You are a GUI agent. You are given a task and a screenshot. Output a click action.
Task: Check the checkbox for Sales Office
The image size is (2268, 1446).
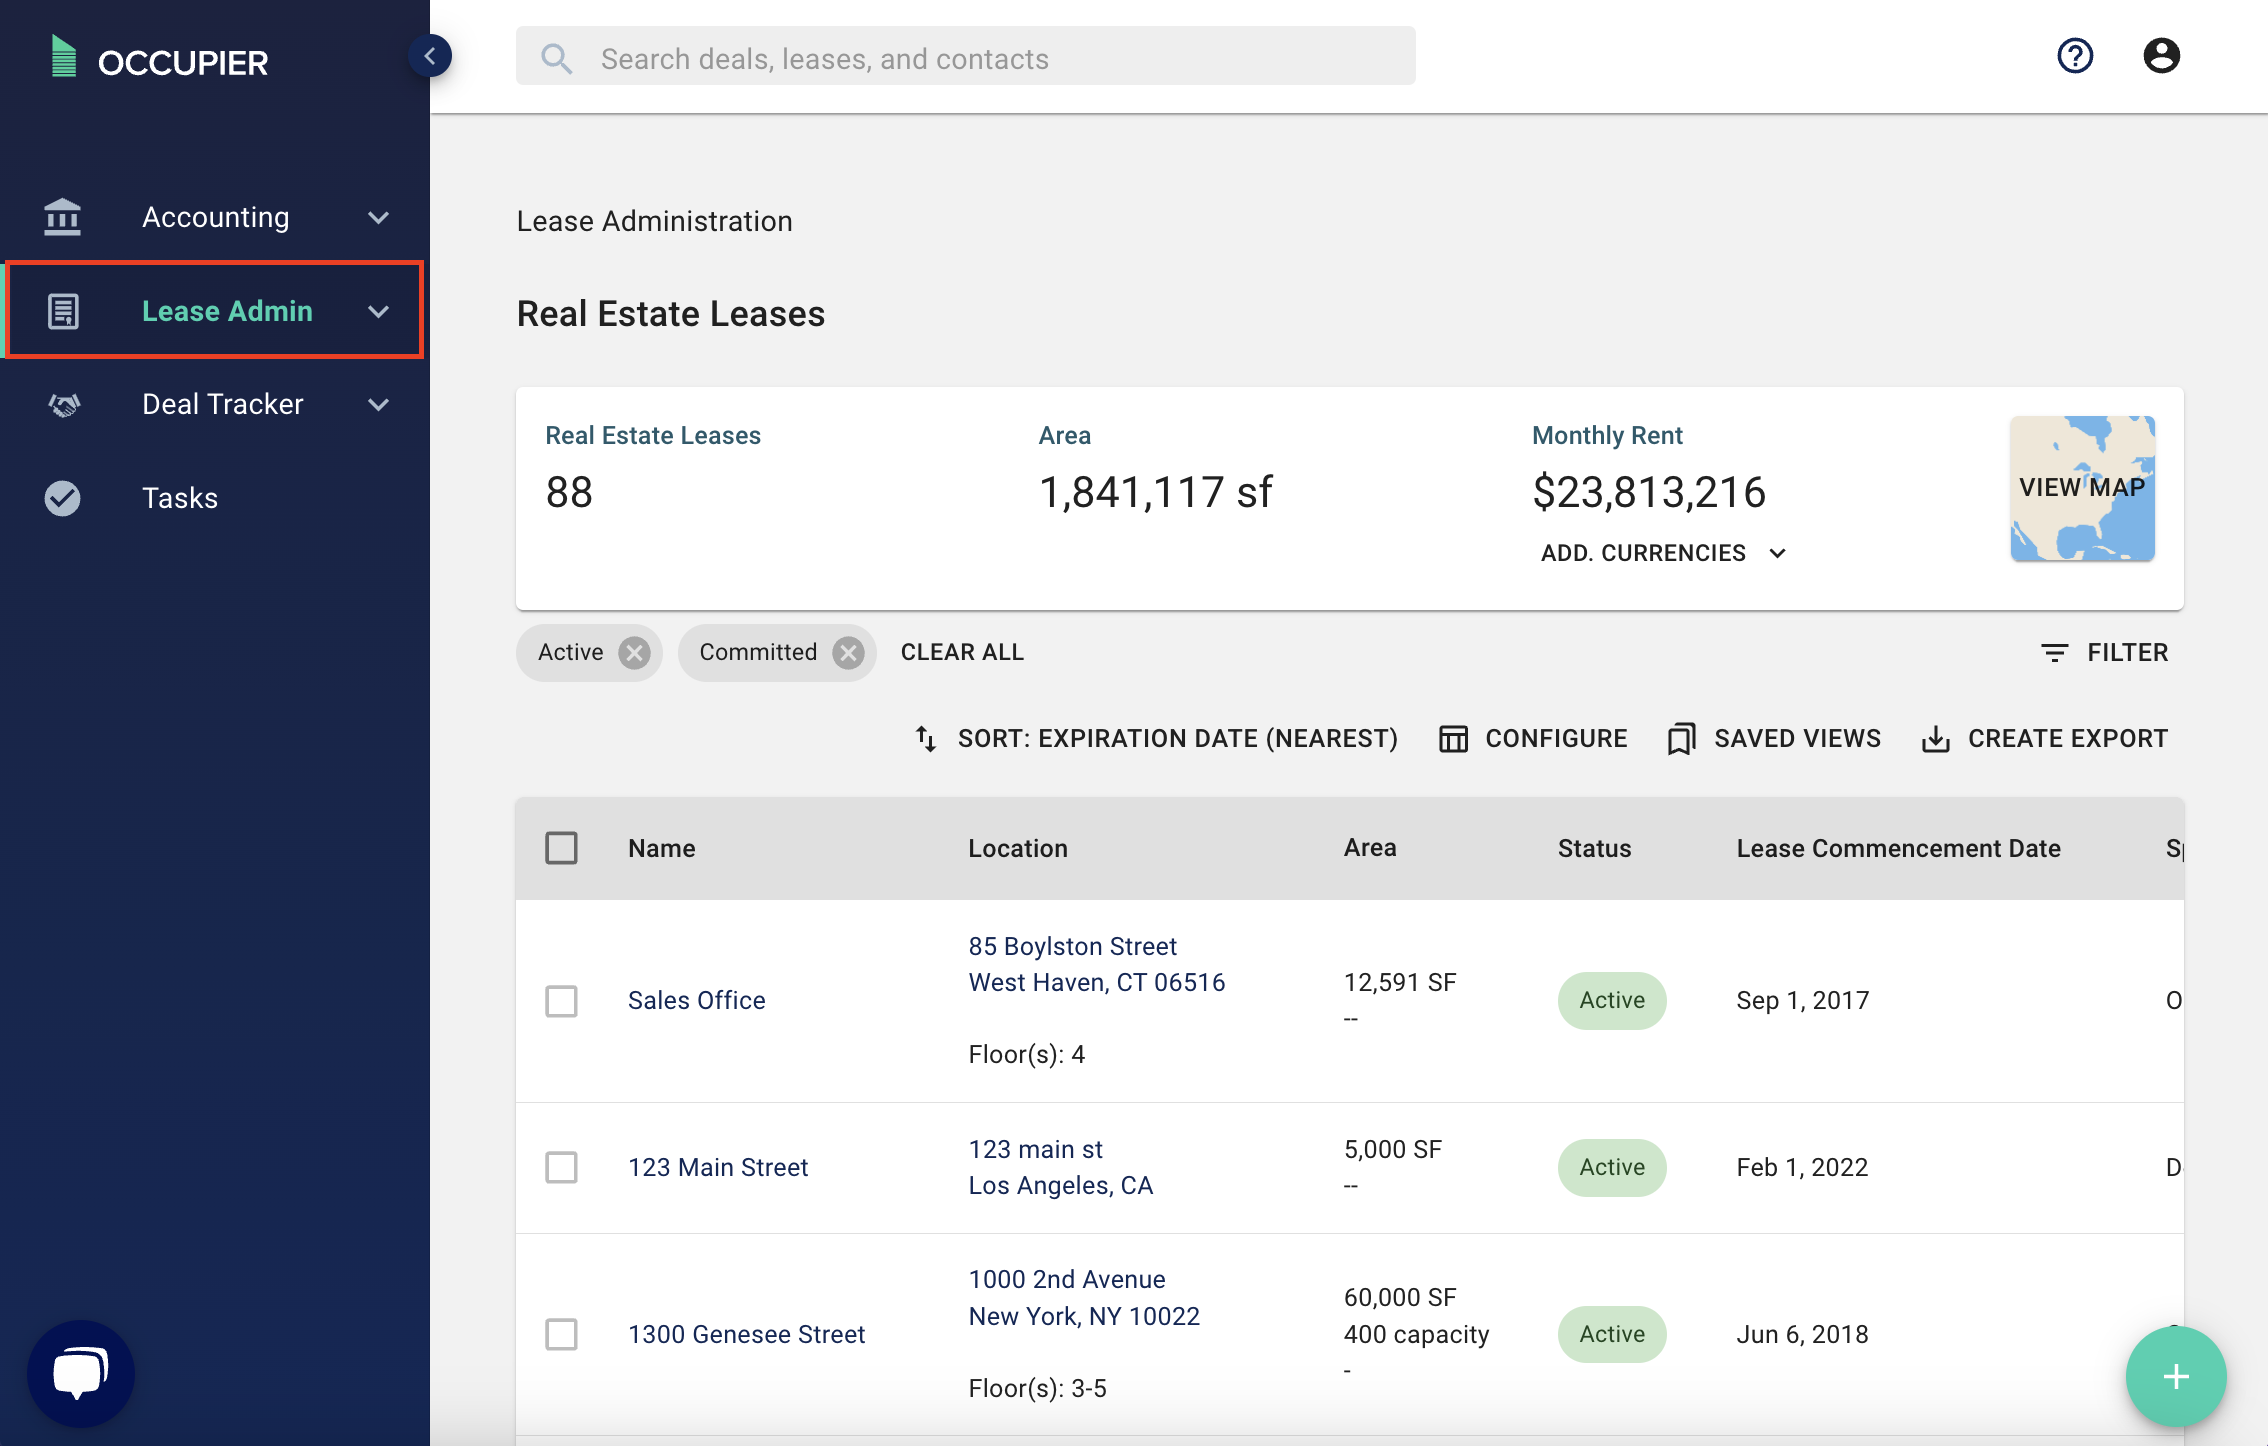click(562, 1001)
